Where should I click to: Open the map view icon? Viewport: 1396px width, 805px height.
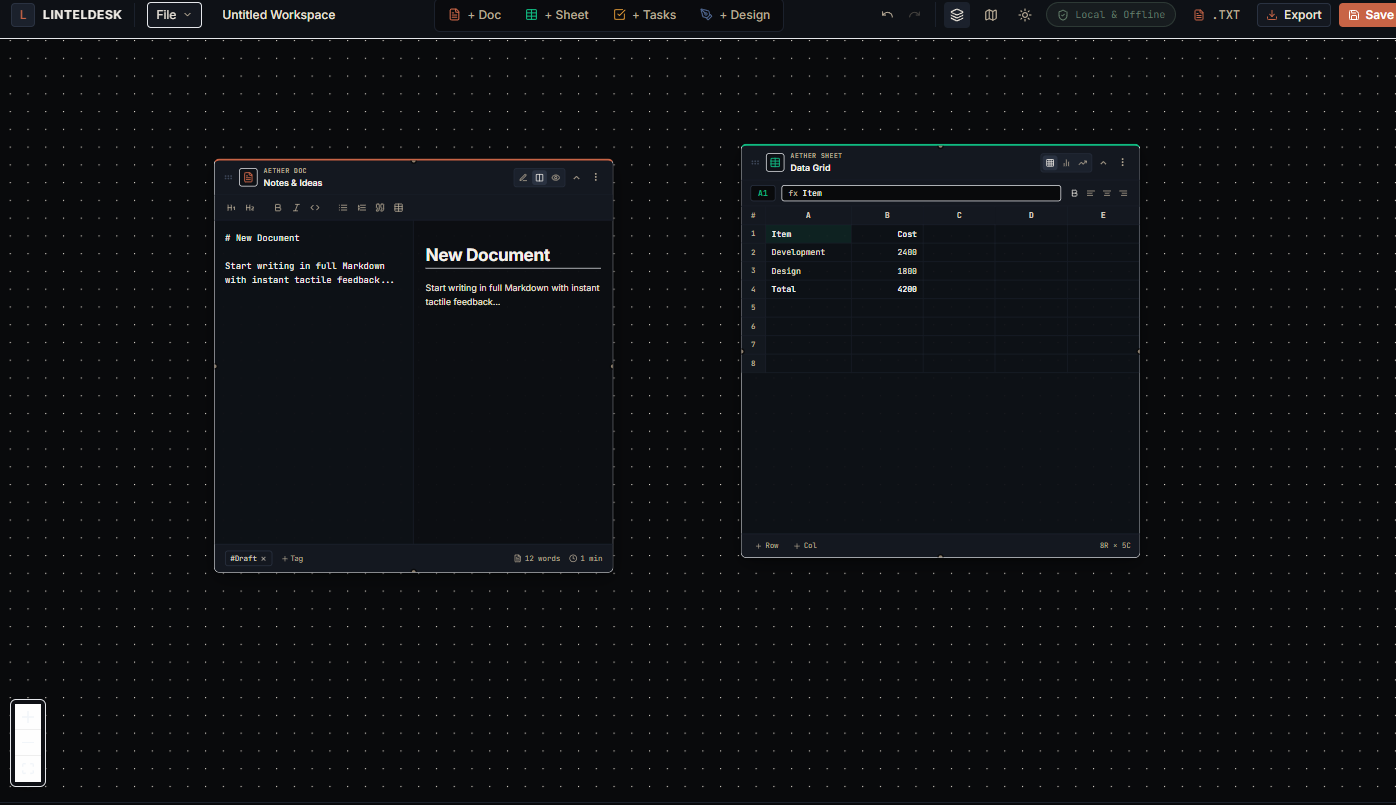tap(991, 15)
